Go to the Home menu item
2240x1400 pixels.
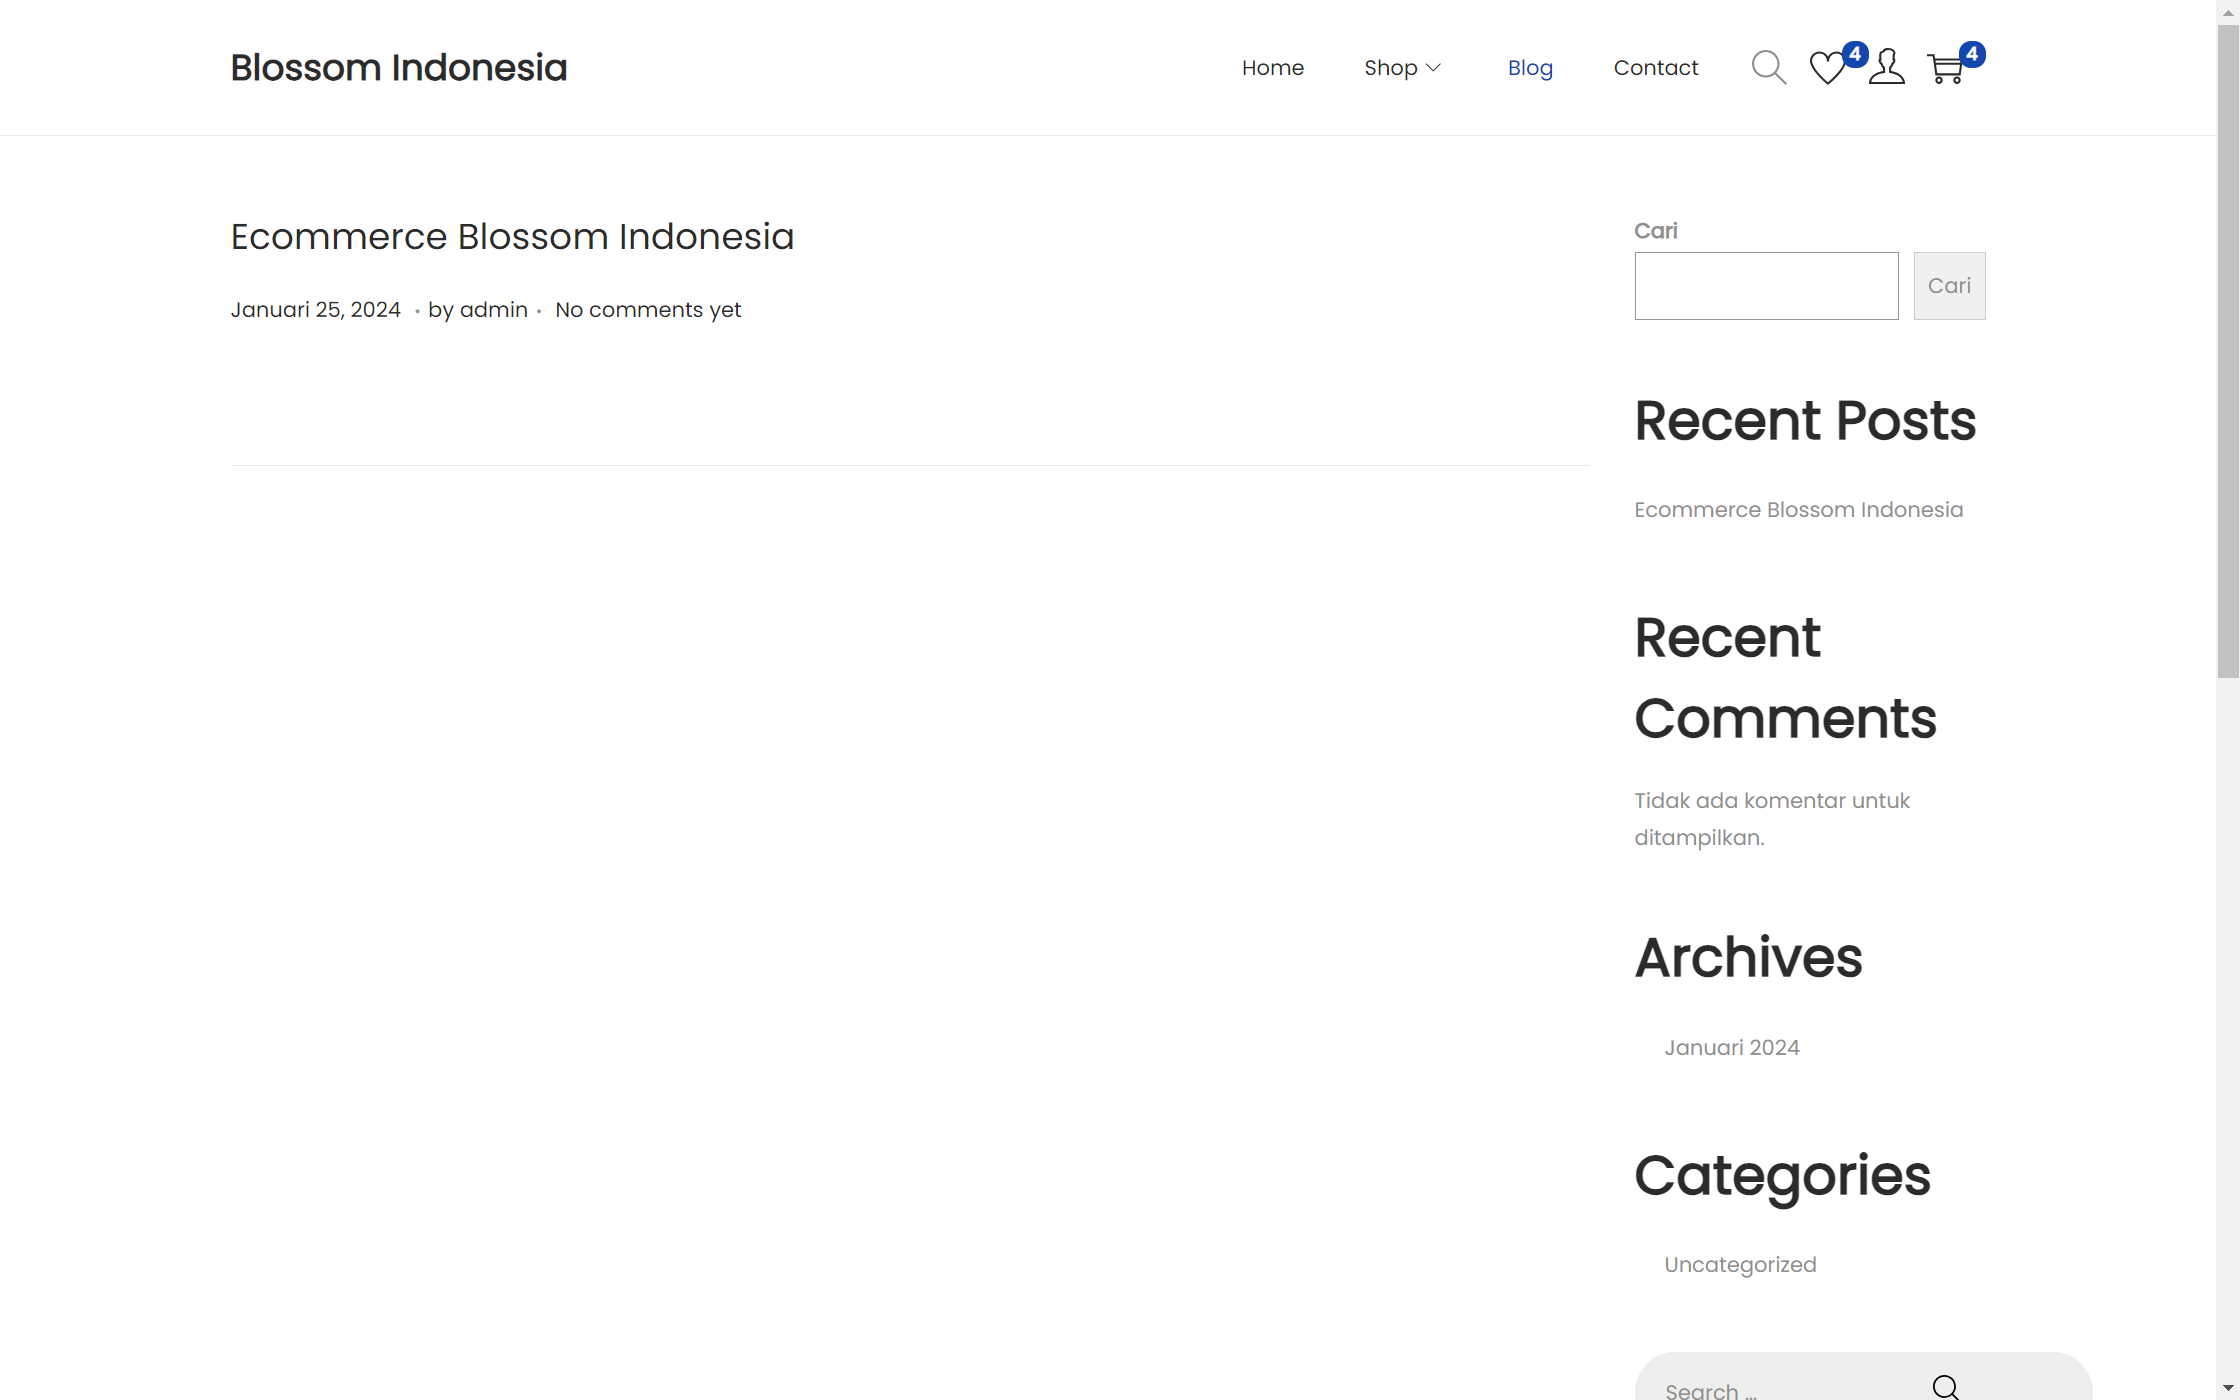(1272, 67)
